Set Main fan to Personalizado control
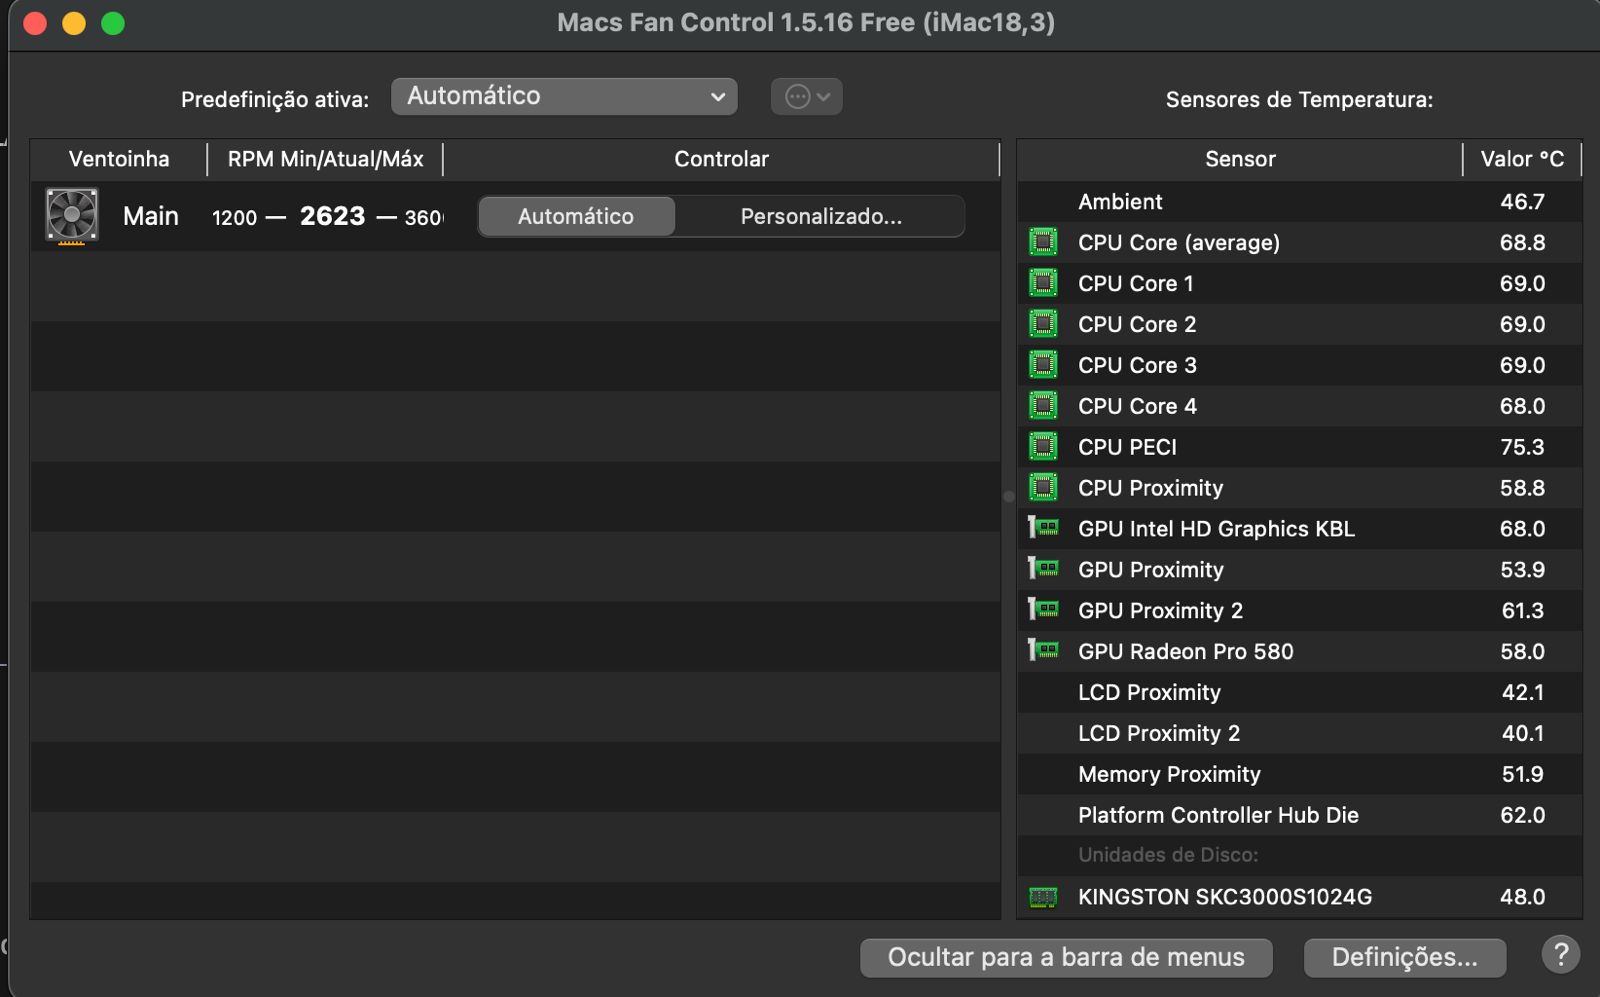Image resolution: width=1600 pixels, height=997 pixels. pos(820,216)
